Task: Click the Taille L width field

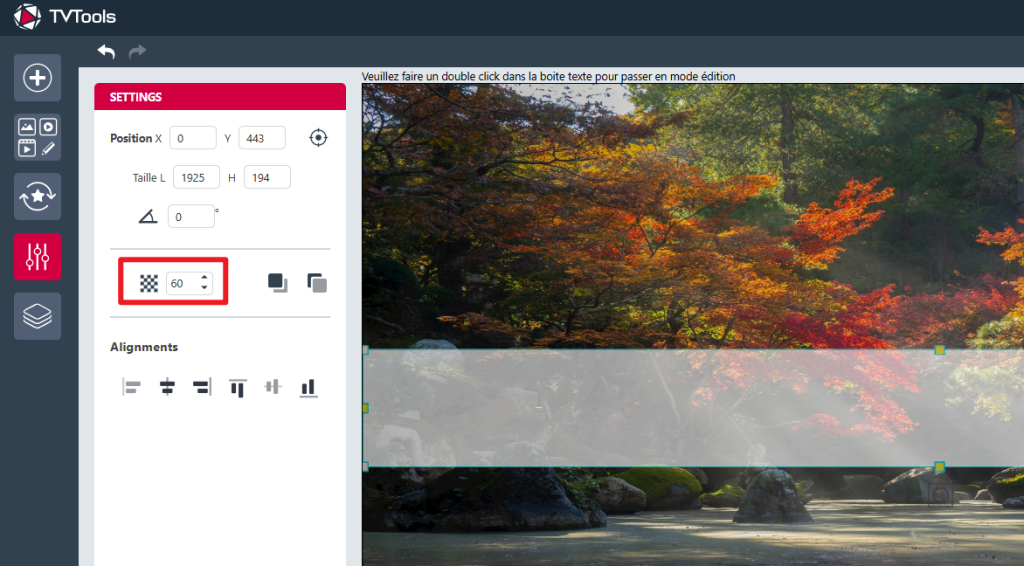Action: (x=196, y=177)
